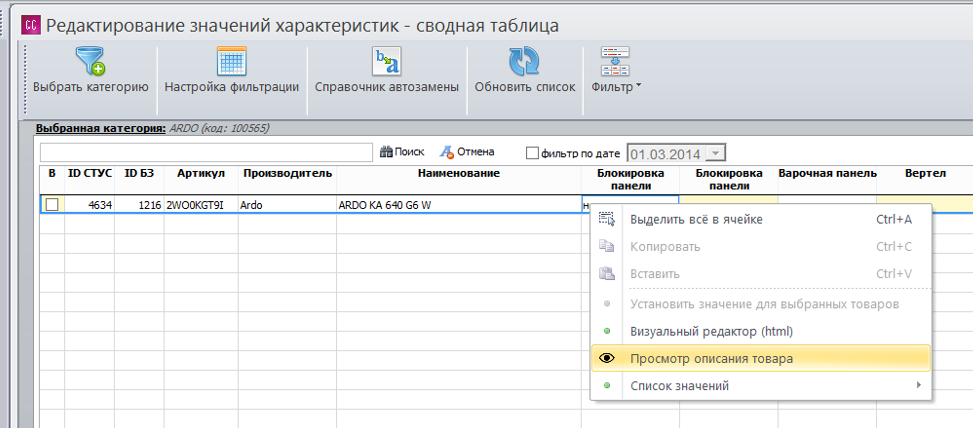Click the green dot next to Визуальный редактор

point(607,331)
